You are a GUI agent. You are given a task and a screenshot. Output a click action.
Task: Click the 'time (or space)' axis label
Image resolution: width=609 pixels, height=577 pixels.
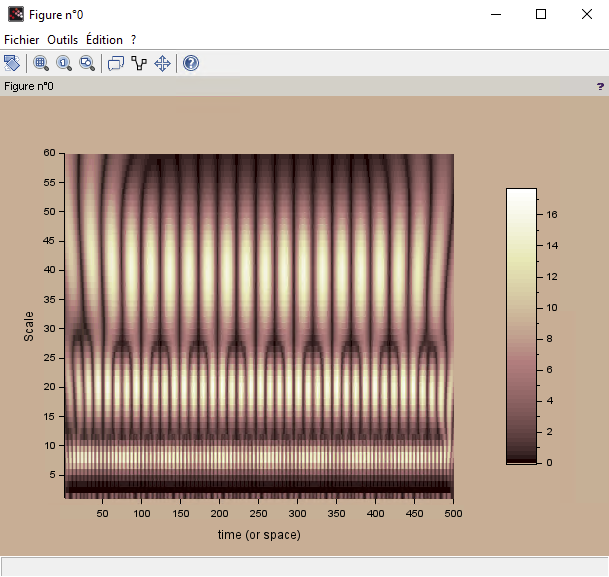[259, 535]
